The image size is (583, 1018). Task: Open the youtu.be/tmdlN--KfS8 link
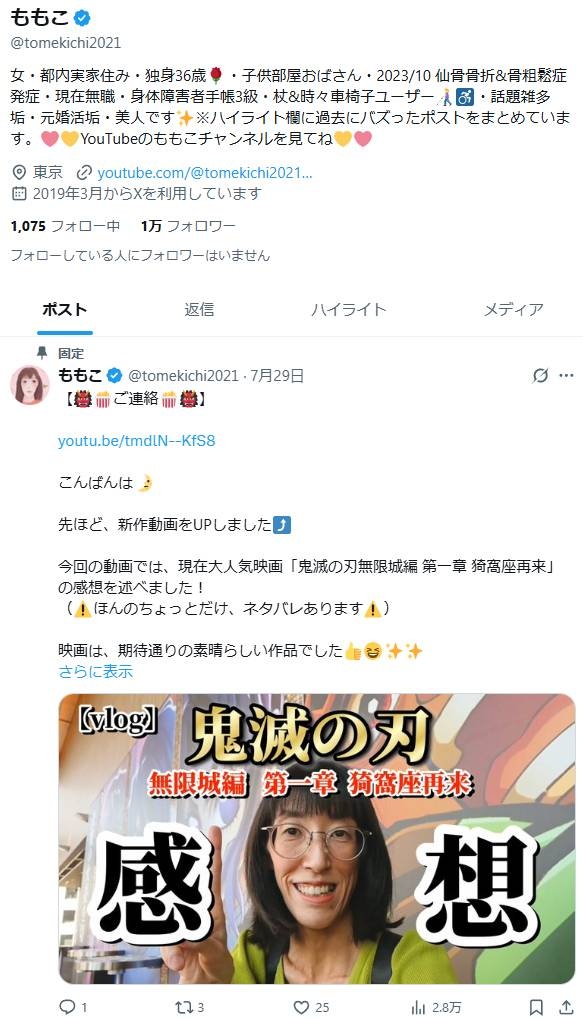tap(136, 441)
